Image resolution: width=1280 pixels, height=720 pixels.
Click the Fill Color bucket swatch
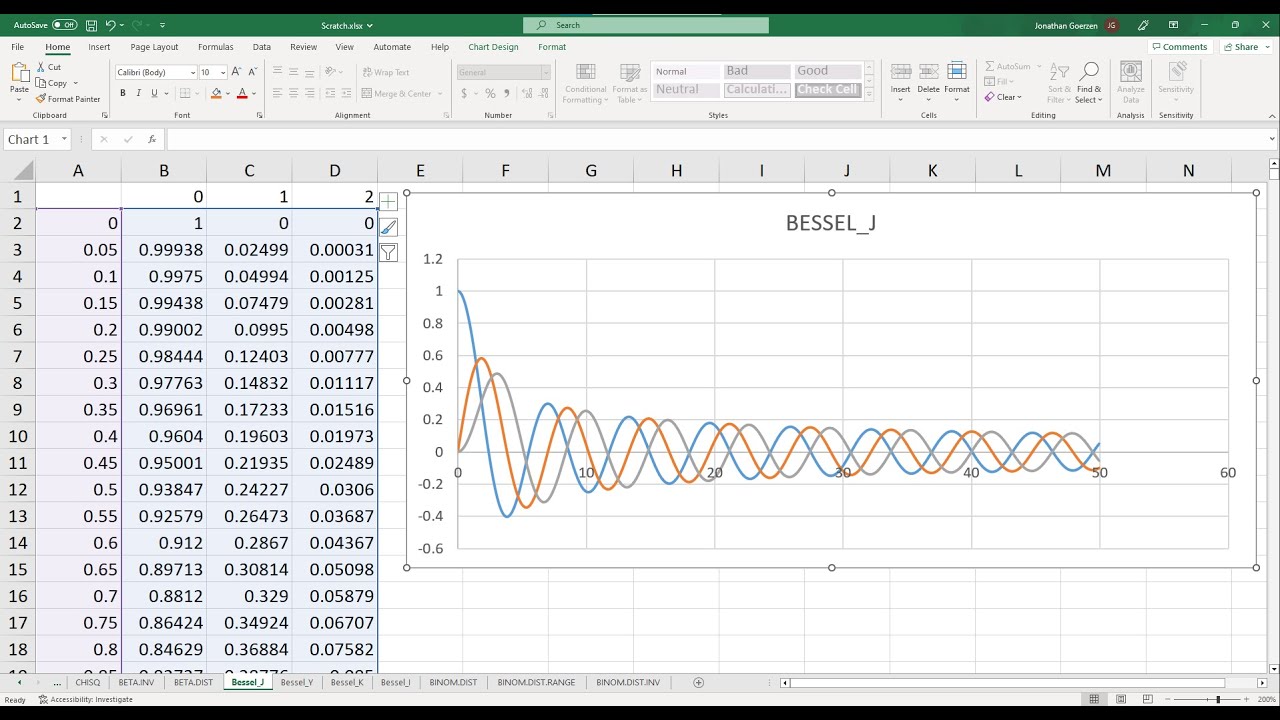tap(216, 93)
